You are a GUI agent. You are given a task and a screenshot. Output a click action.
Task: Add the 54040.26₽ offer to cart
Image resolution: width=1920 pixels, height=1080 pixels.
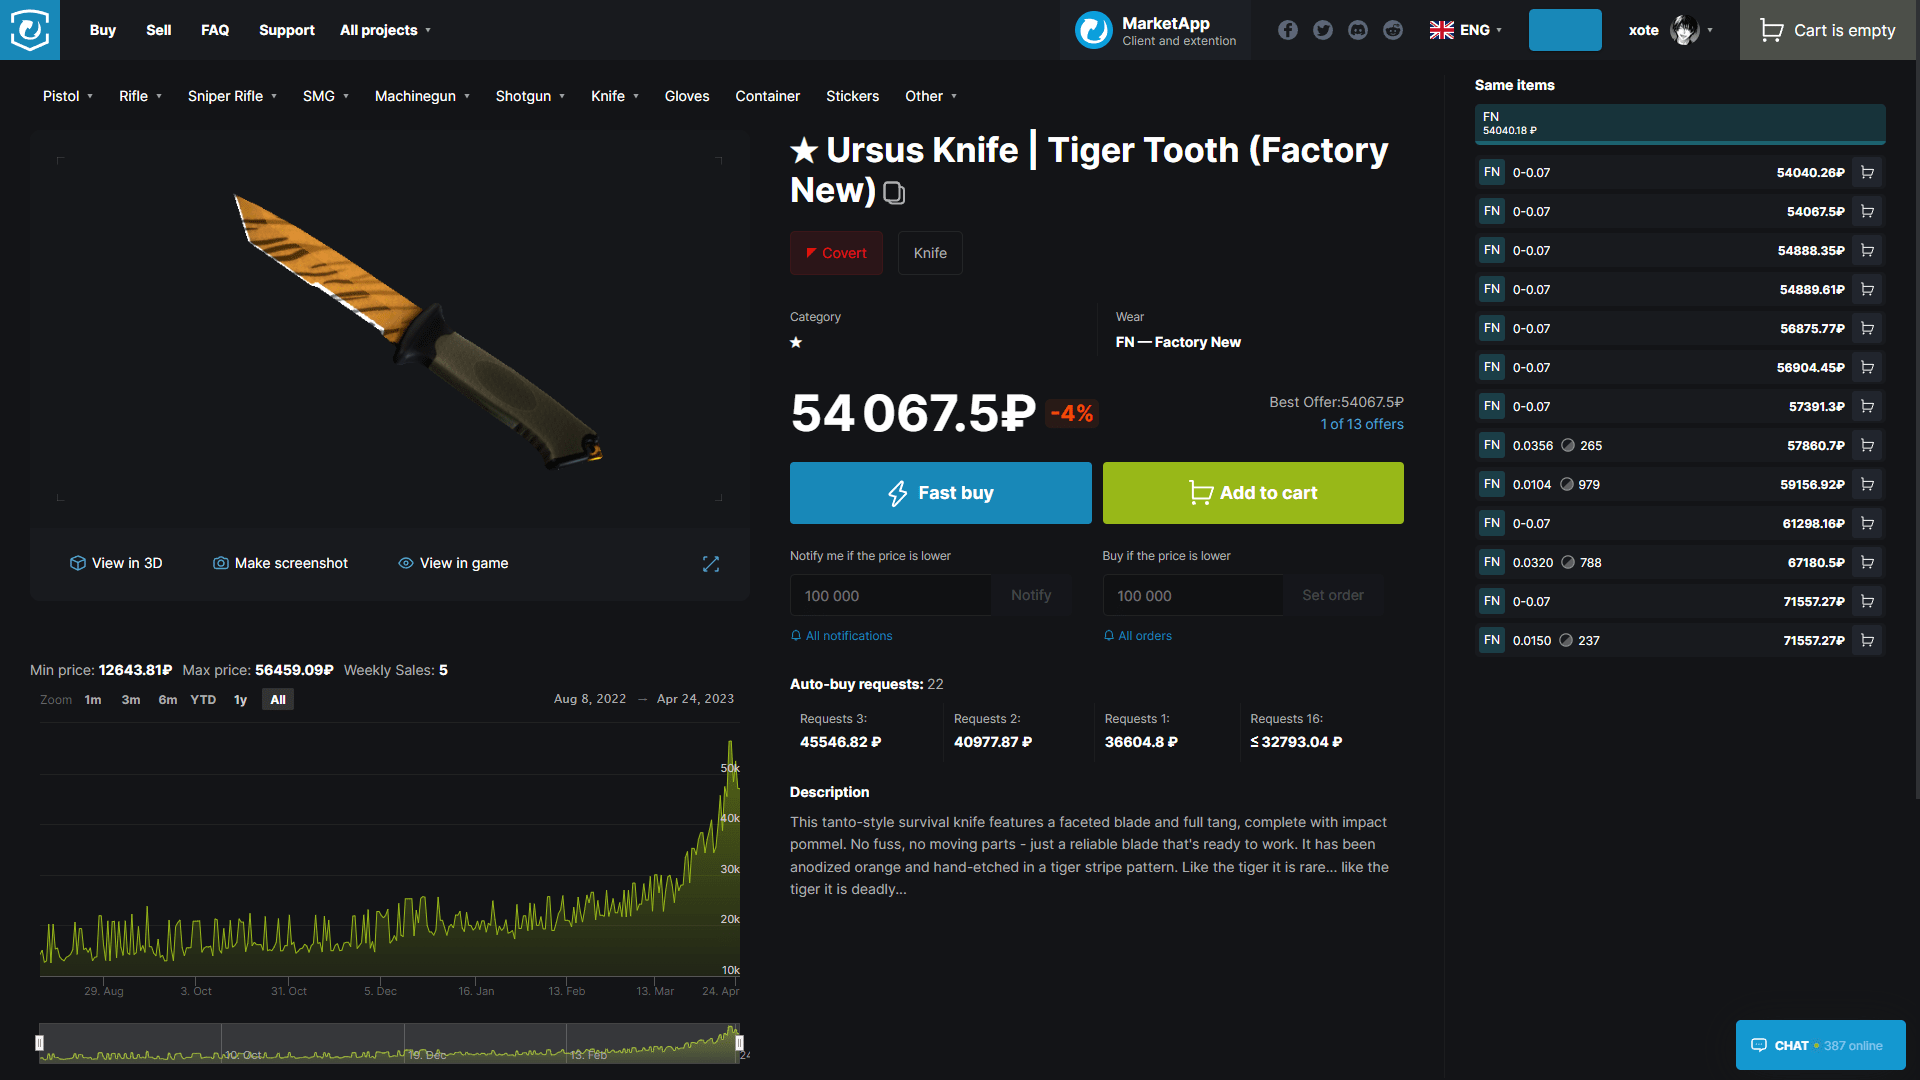[1868, 172]
